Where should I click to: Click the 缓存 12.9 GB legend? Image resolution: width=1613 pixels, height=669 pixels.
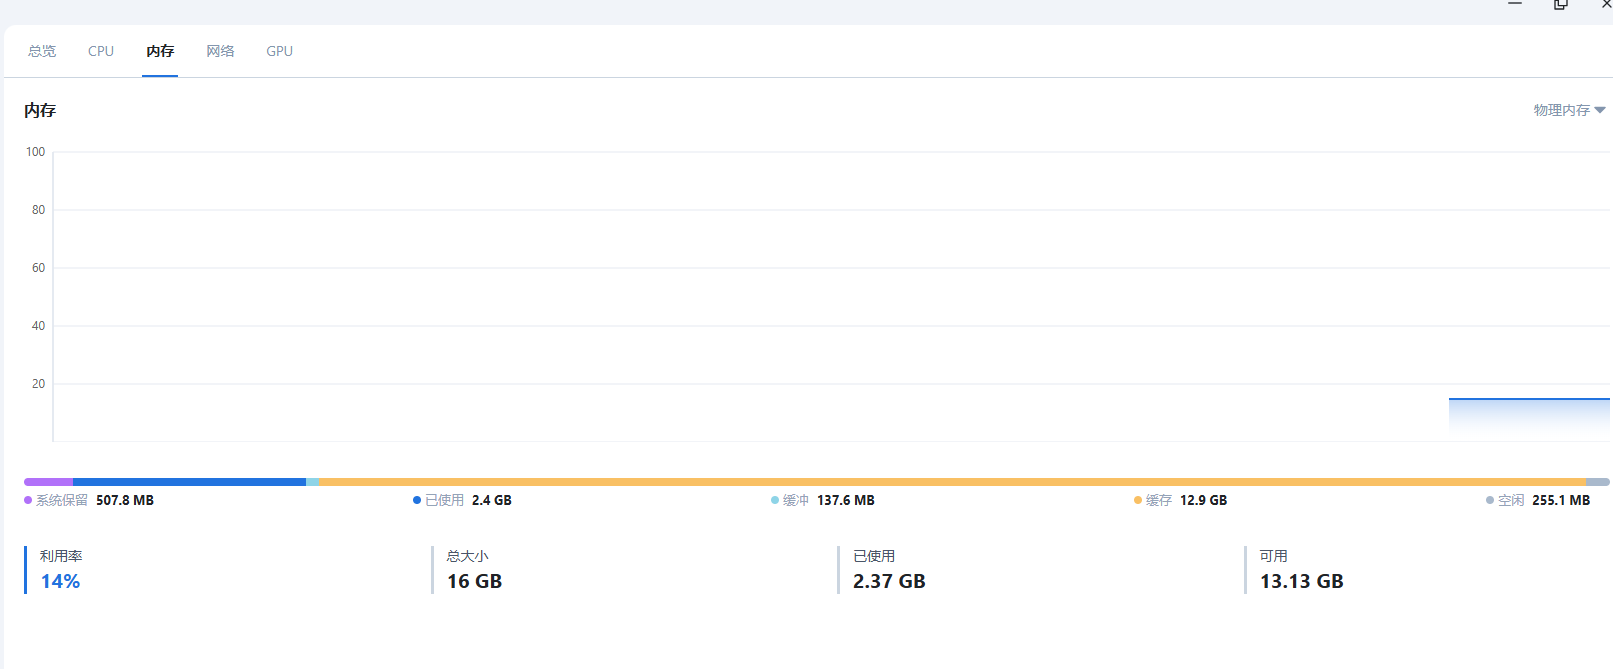click(x=1180, y=500)
